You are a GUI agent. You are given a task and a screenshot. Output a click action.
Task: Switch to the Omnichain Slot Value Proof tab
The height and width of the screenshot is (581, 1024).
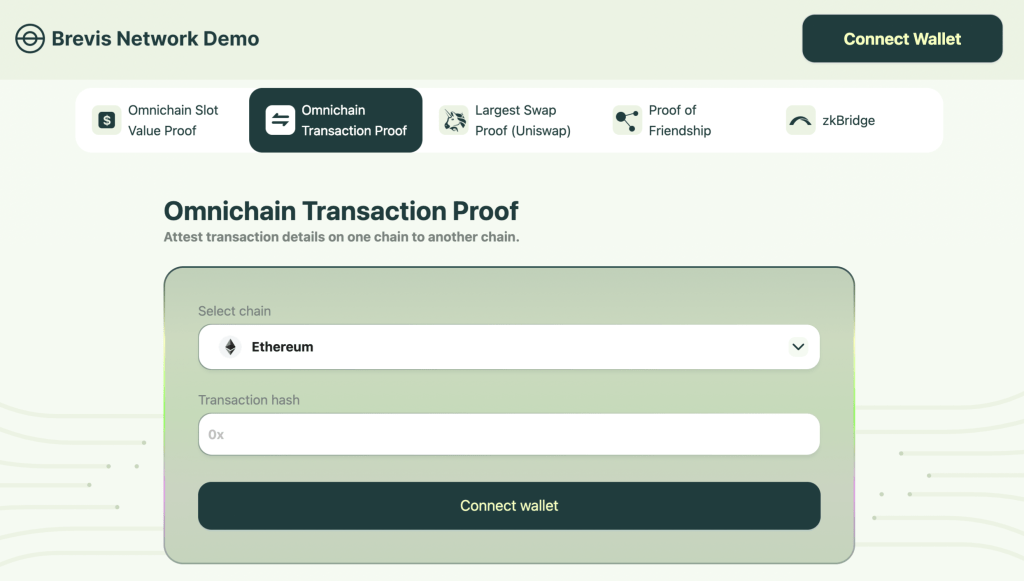pyautogui.click(x=173, y=120)
